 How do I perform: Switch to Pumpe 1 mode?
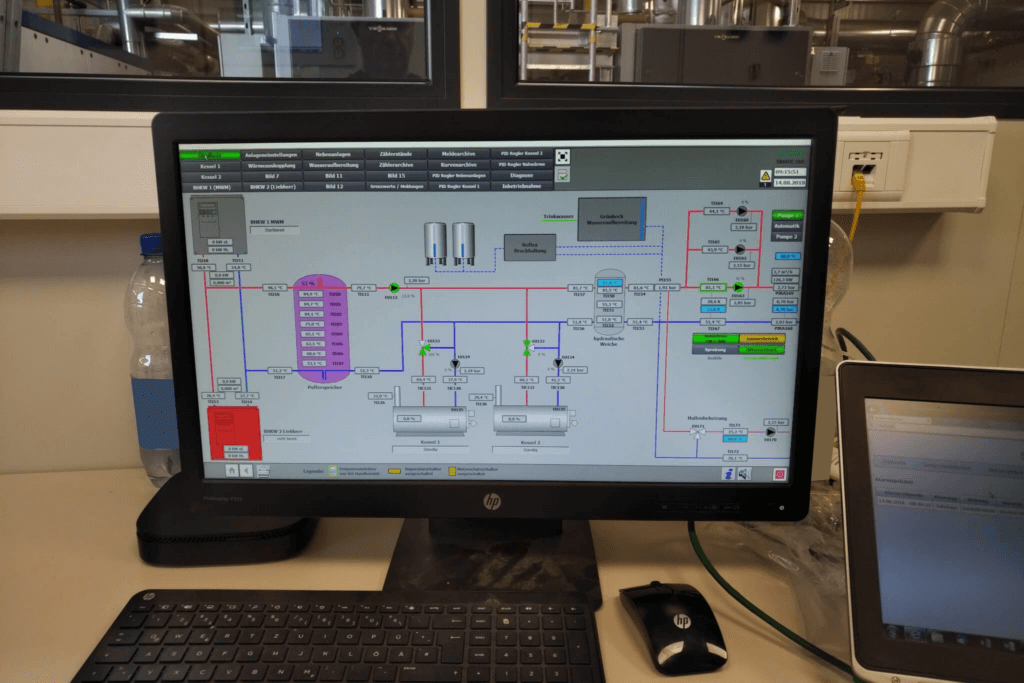787,215
